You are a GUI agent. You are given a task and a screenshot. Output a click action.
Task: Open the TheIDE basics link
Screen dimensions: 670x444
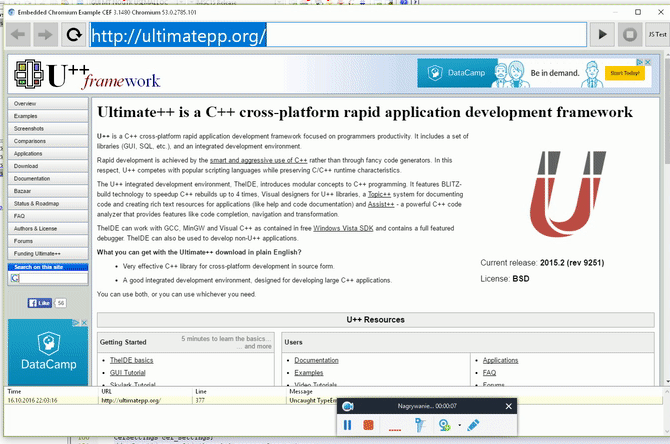coord(132,360)
